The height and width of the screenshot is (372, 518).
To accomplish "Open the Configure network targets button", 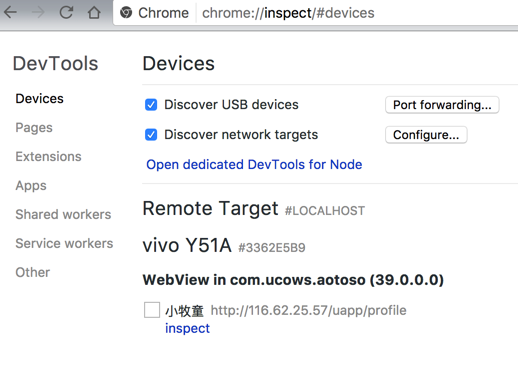I will tap(426, 135).
